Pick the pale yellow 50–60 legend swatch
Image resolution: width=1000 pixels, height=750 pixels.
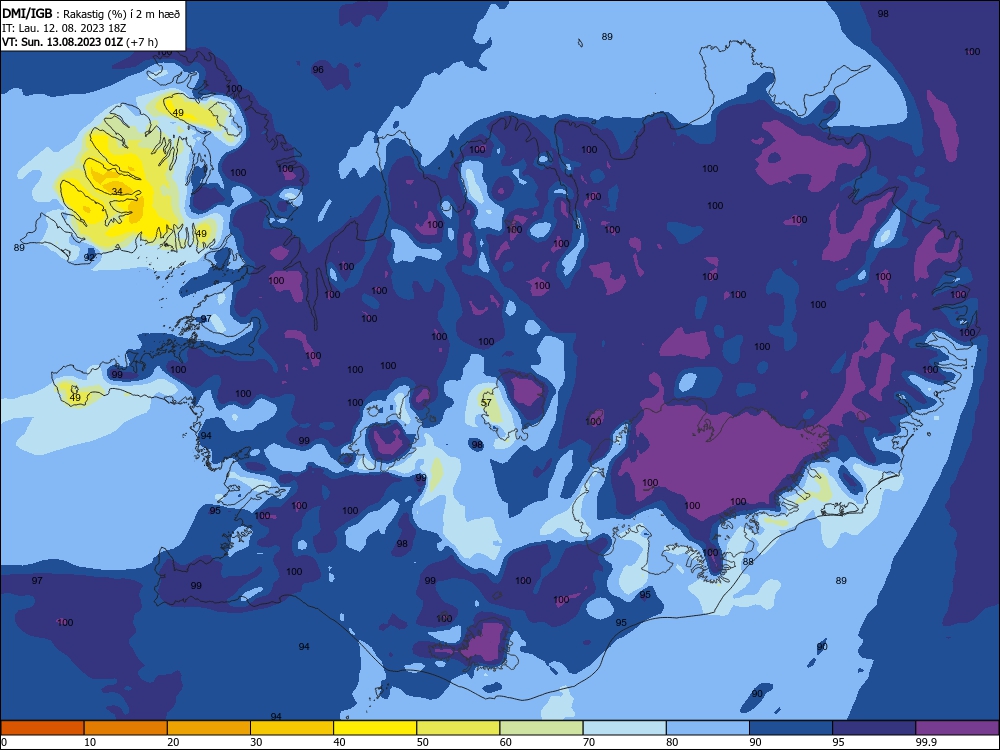(459, 728)
